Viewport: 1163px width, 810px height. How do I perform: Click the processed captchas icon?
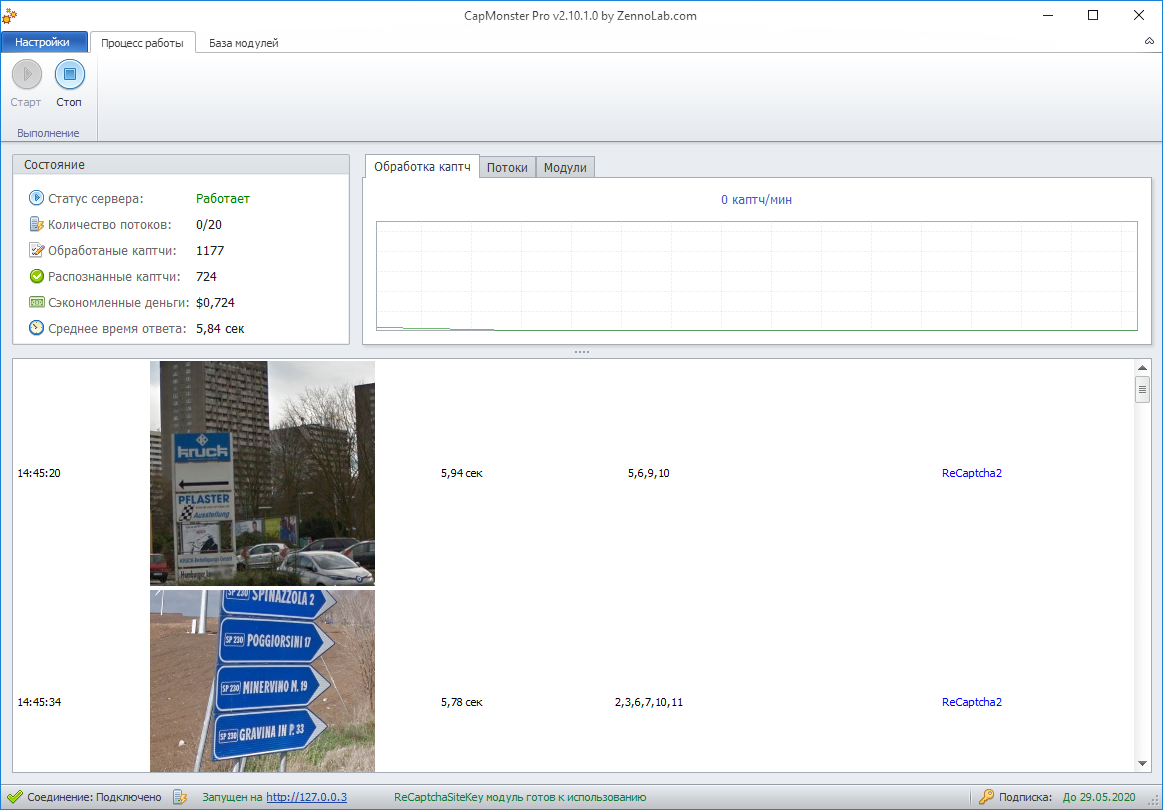click(x=37, y=250)
